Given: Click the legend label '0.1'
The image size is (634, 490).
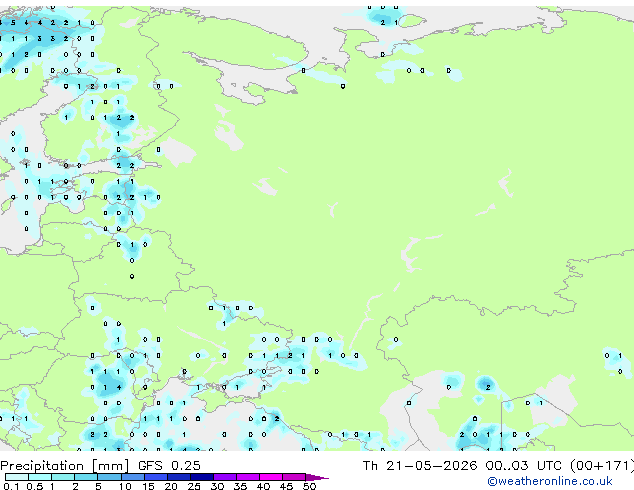Looking at the screenshot, I should 11,486.
